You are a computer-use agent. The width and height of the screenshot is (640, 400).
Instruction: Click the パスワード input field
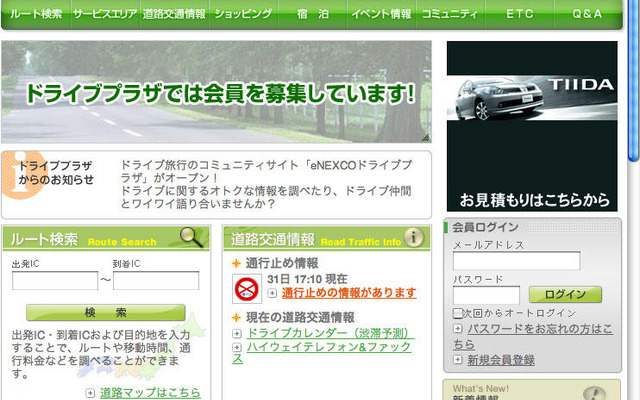(x=487, y=295)
